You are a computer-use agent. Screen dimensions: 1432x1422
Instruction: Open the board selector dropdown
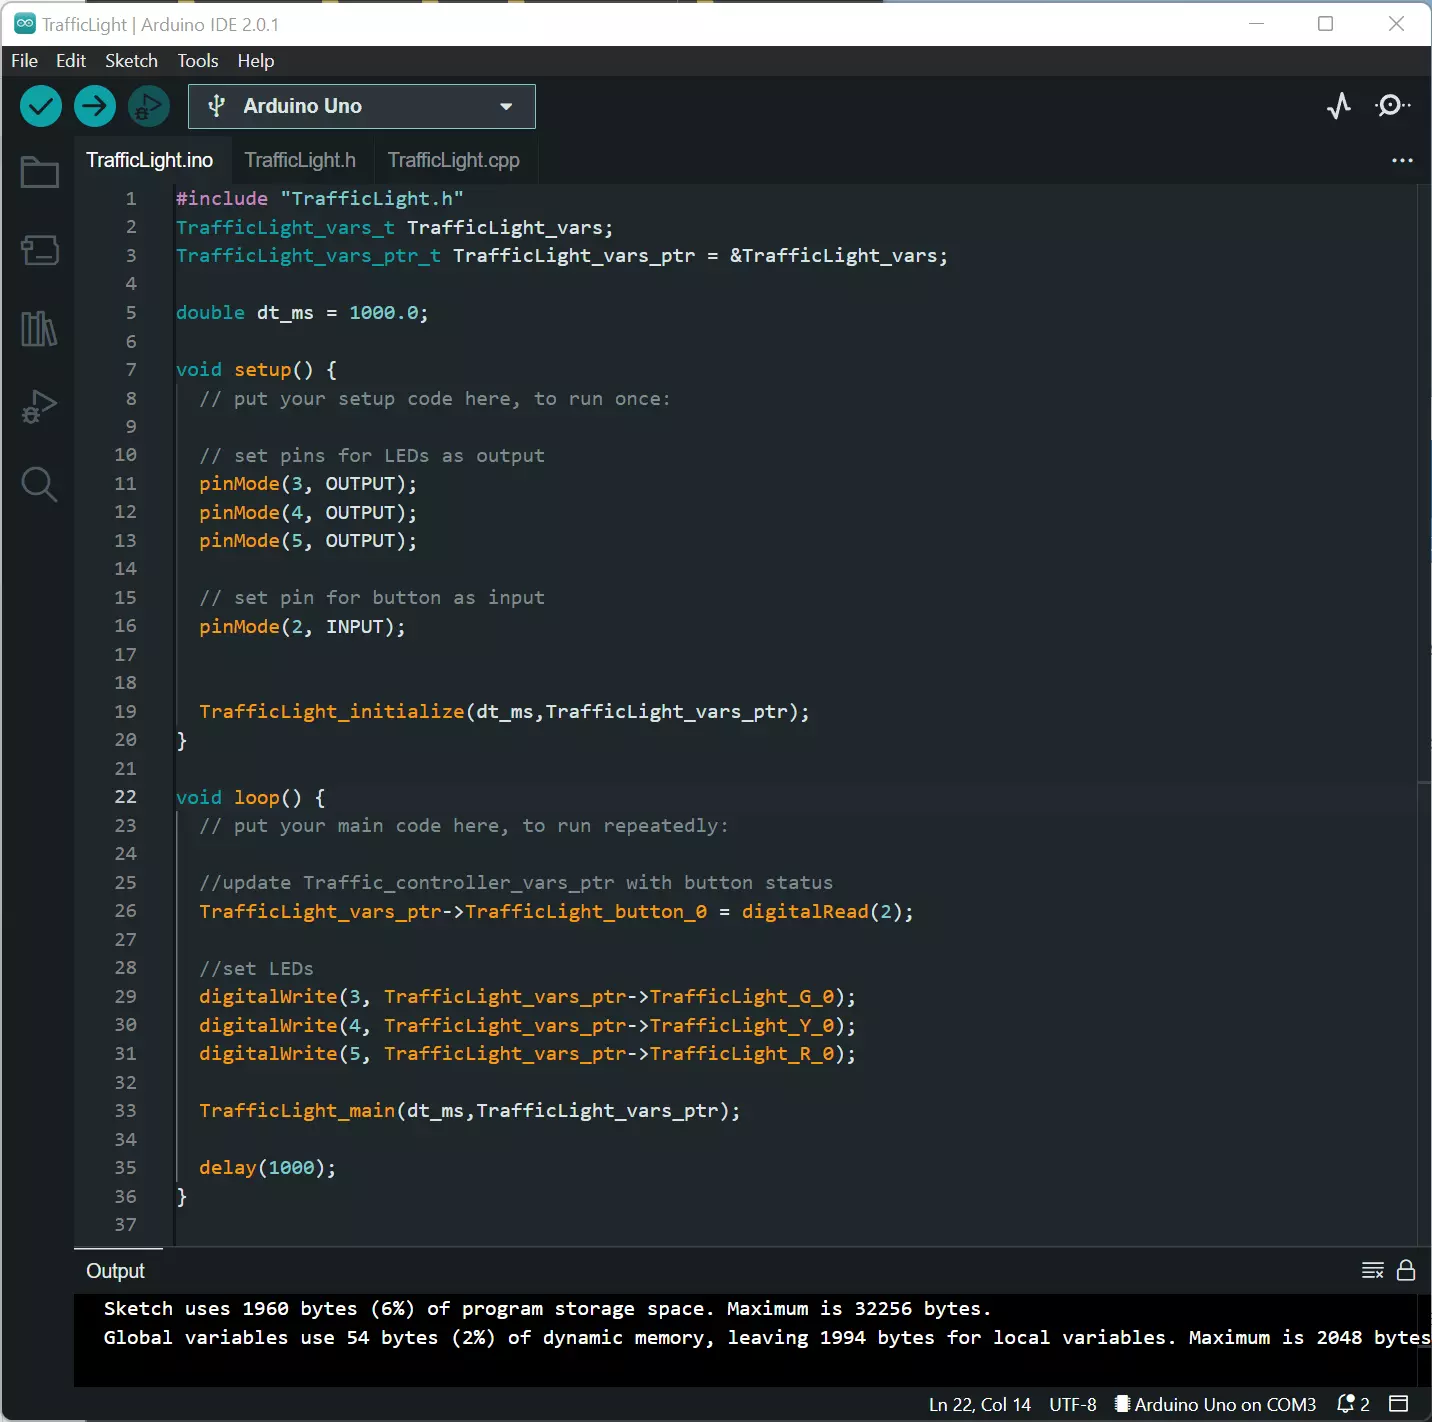[360, 106]
